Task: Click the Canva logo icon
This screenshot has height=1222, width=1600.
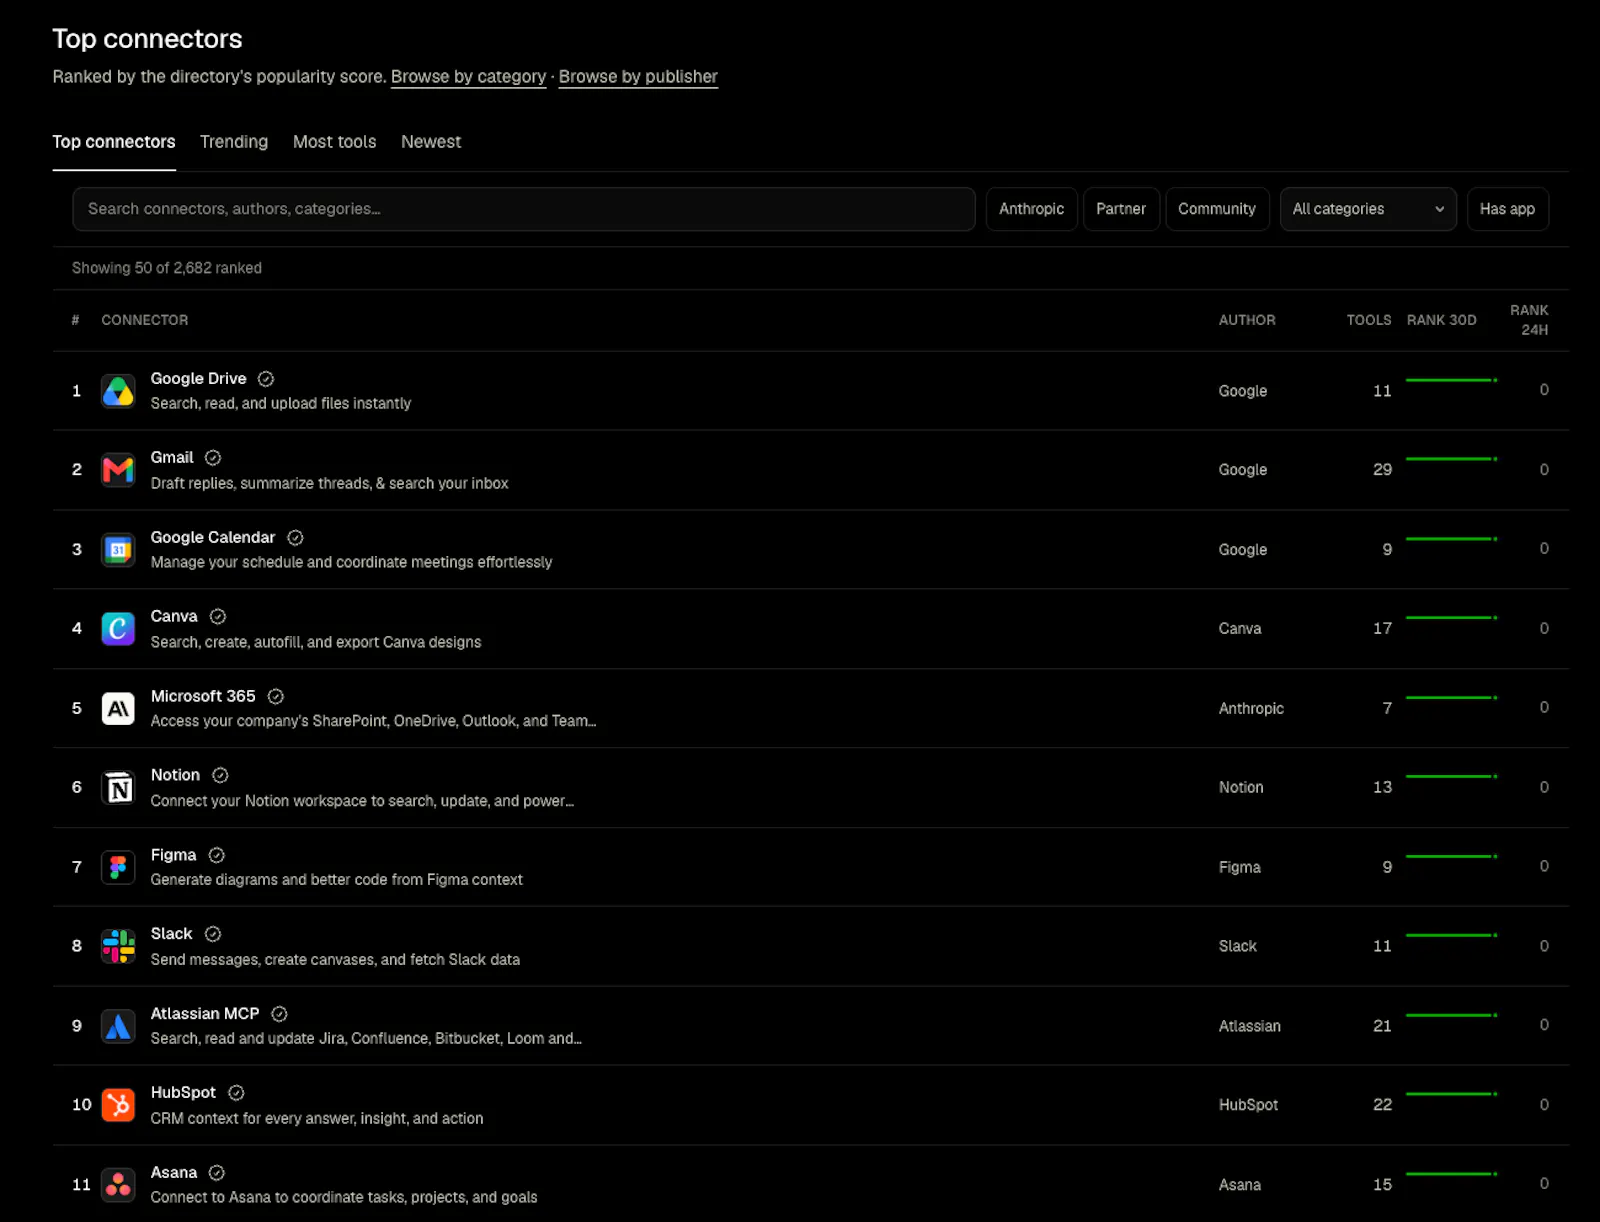Action: (118, 629)
